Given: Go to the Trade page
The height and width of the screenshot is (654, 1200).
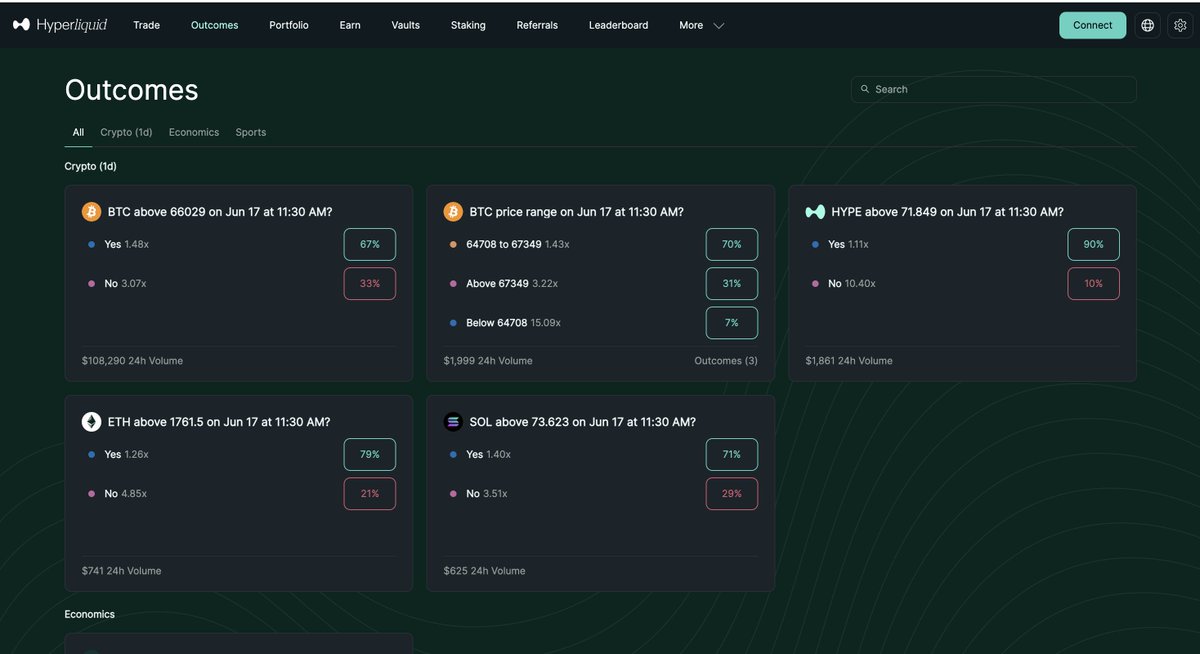Looking at the screenshot, I should 146,25.
